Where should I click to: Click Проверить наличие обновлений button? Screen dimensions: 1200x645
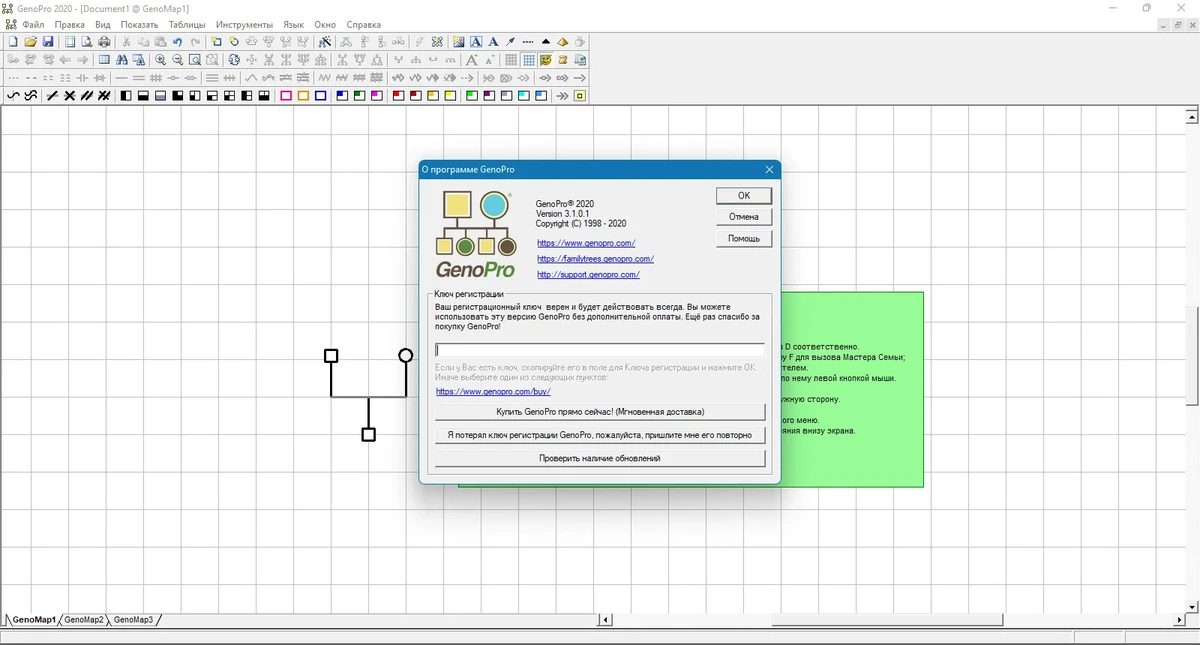click(x=600, y=458)
